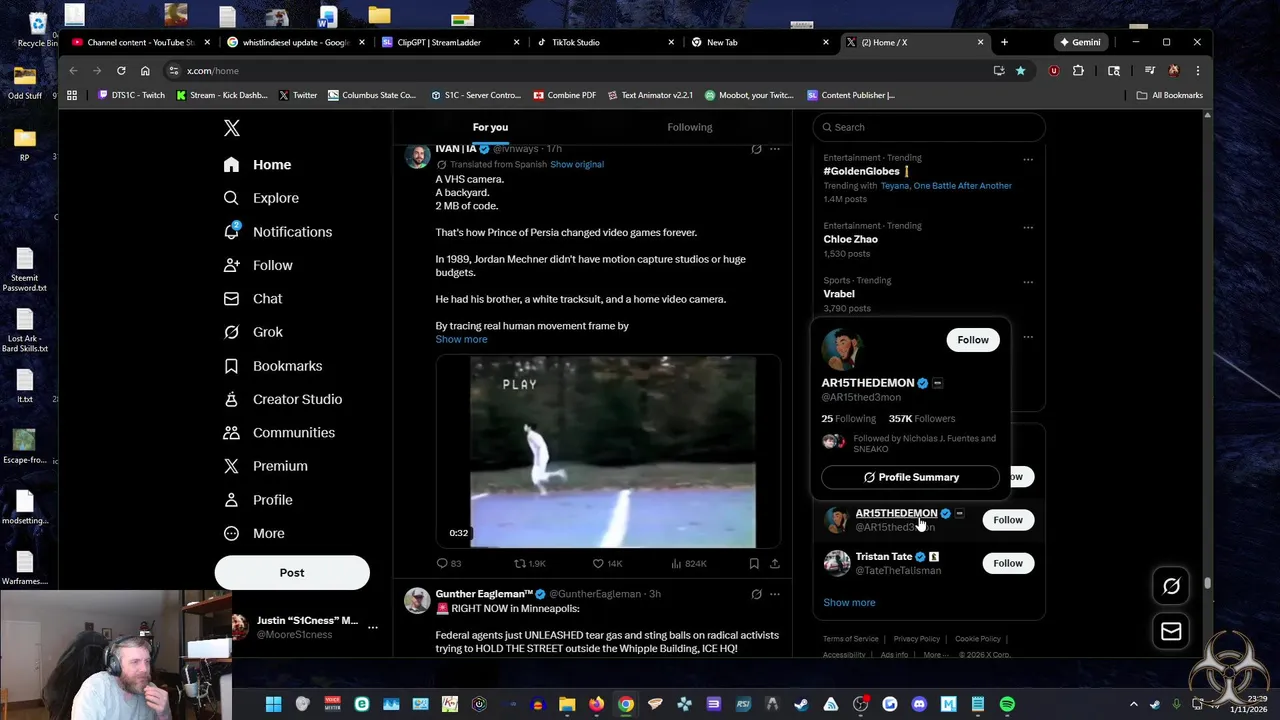
Task: Reload the page in Chrome
Action: (x=121, y=71)
